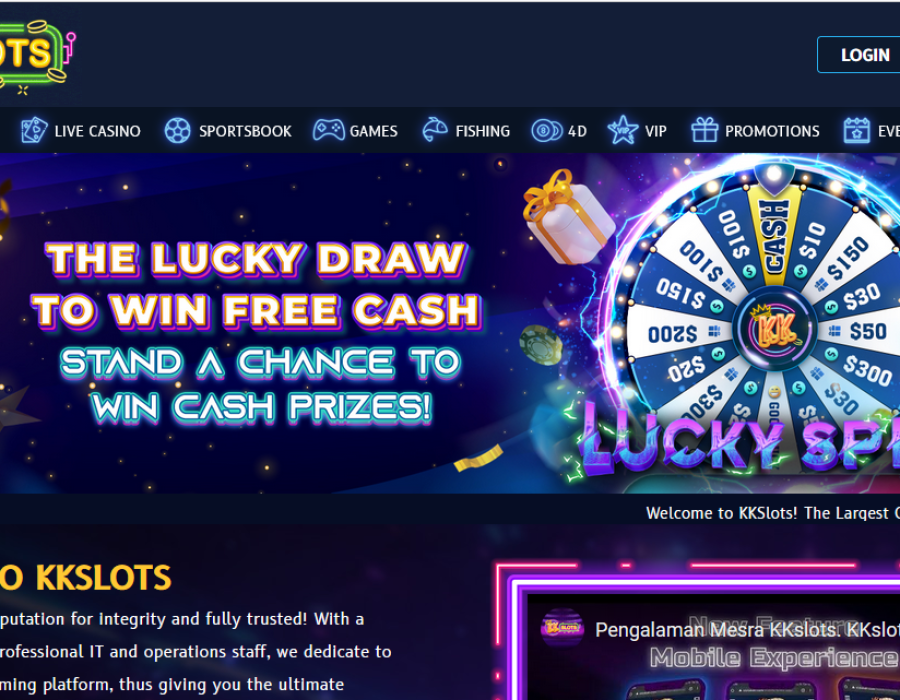900x700 pixels.
Task: Click the KK emblem at wheel center
Action: pyautogui.click(x=774, y=329)
